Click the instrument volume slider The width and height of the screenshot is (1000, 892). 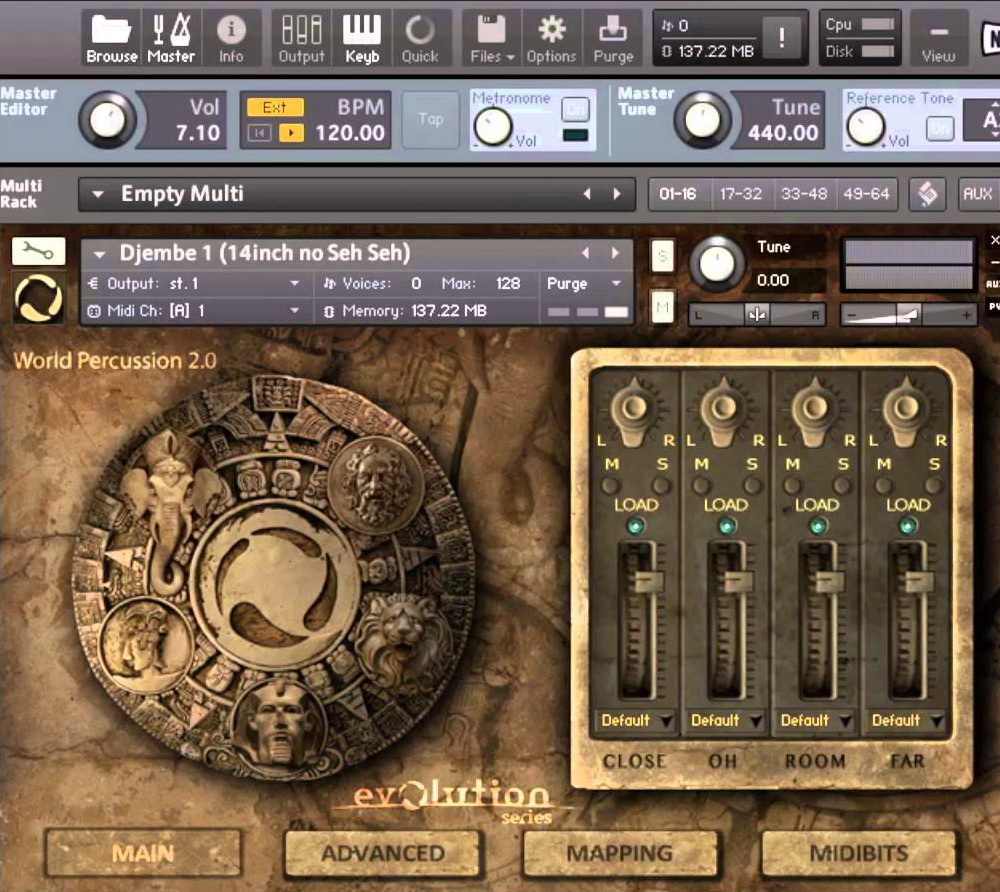click(x=908, y=314)
